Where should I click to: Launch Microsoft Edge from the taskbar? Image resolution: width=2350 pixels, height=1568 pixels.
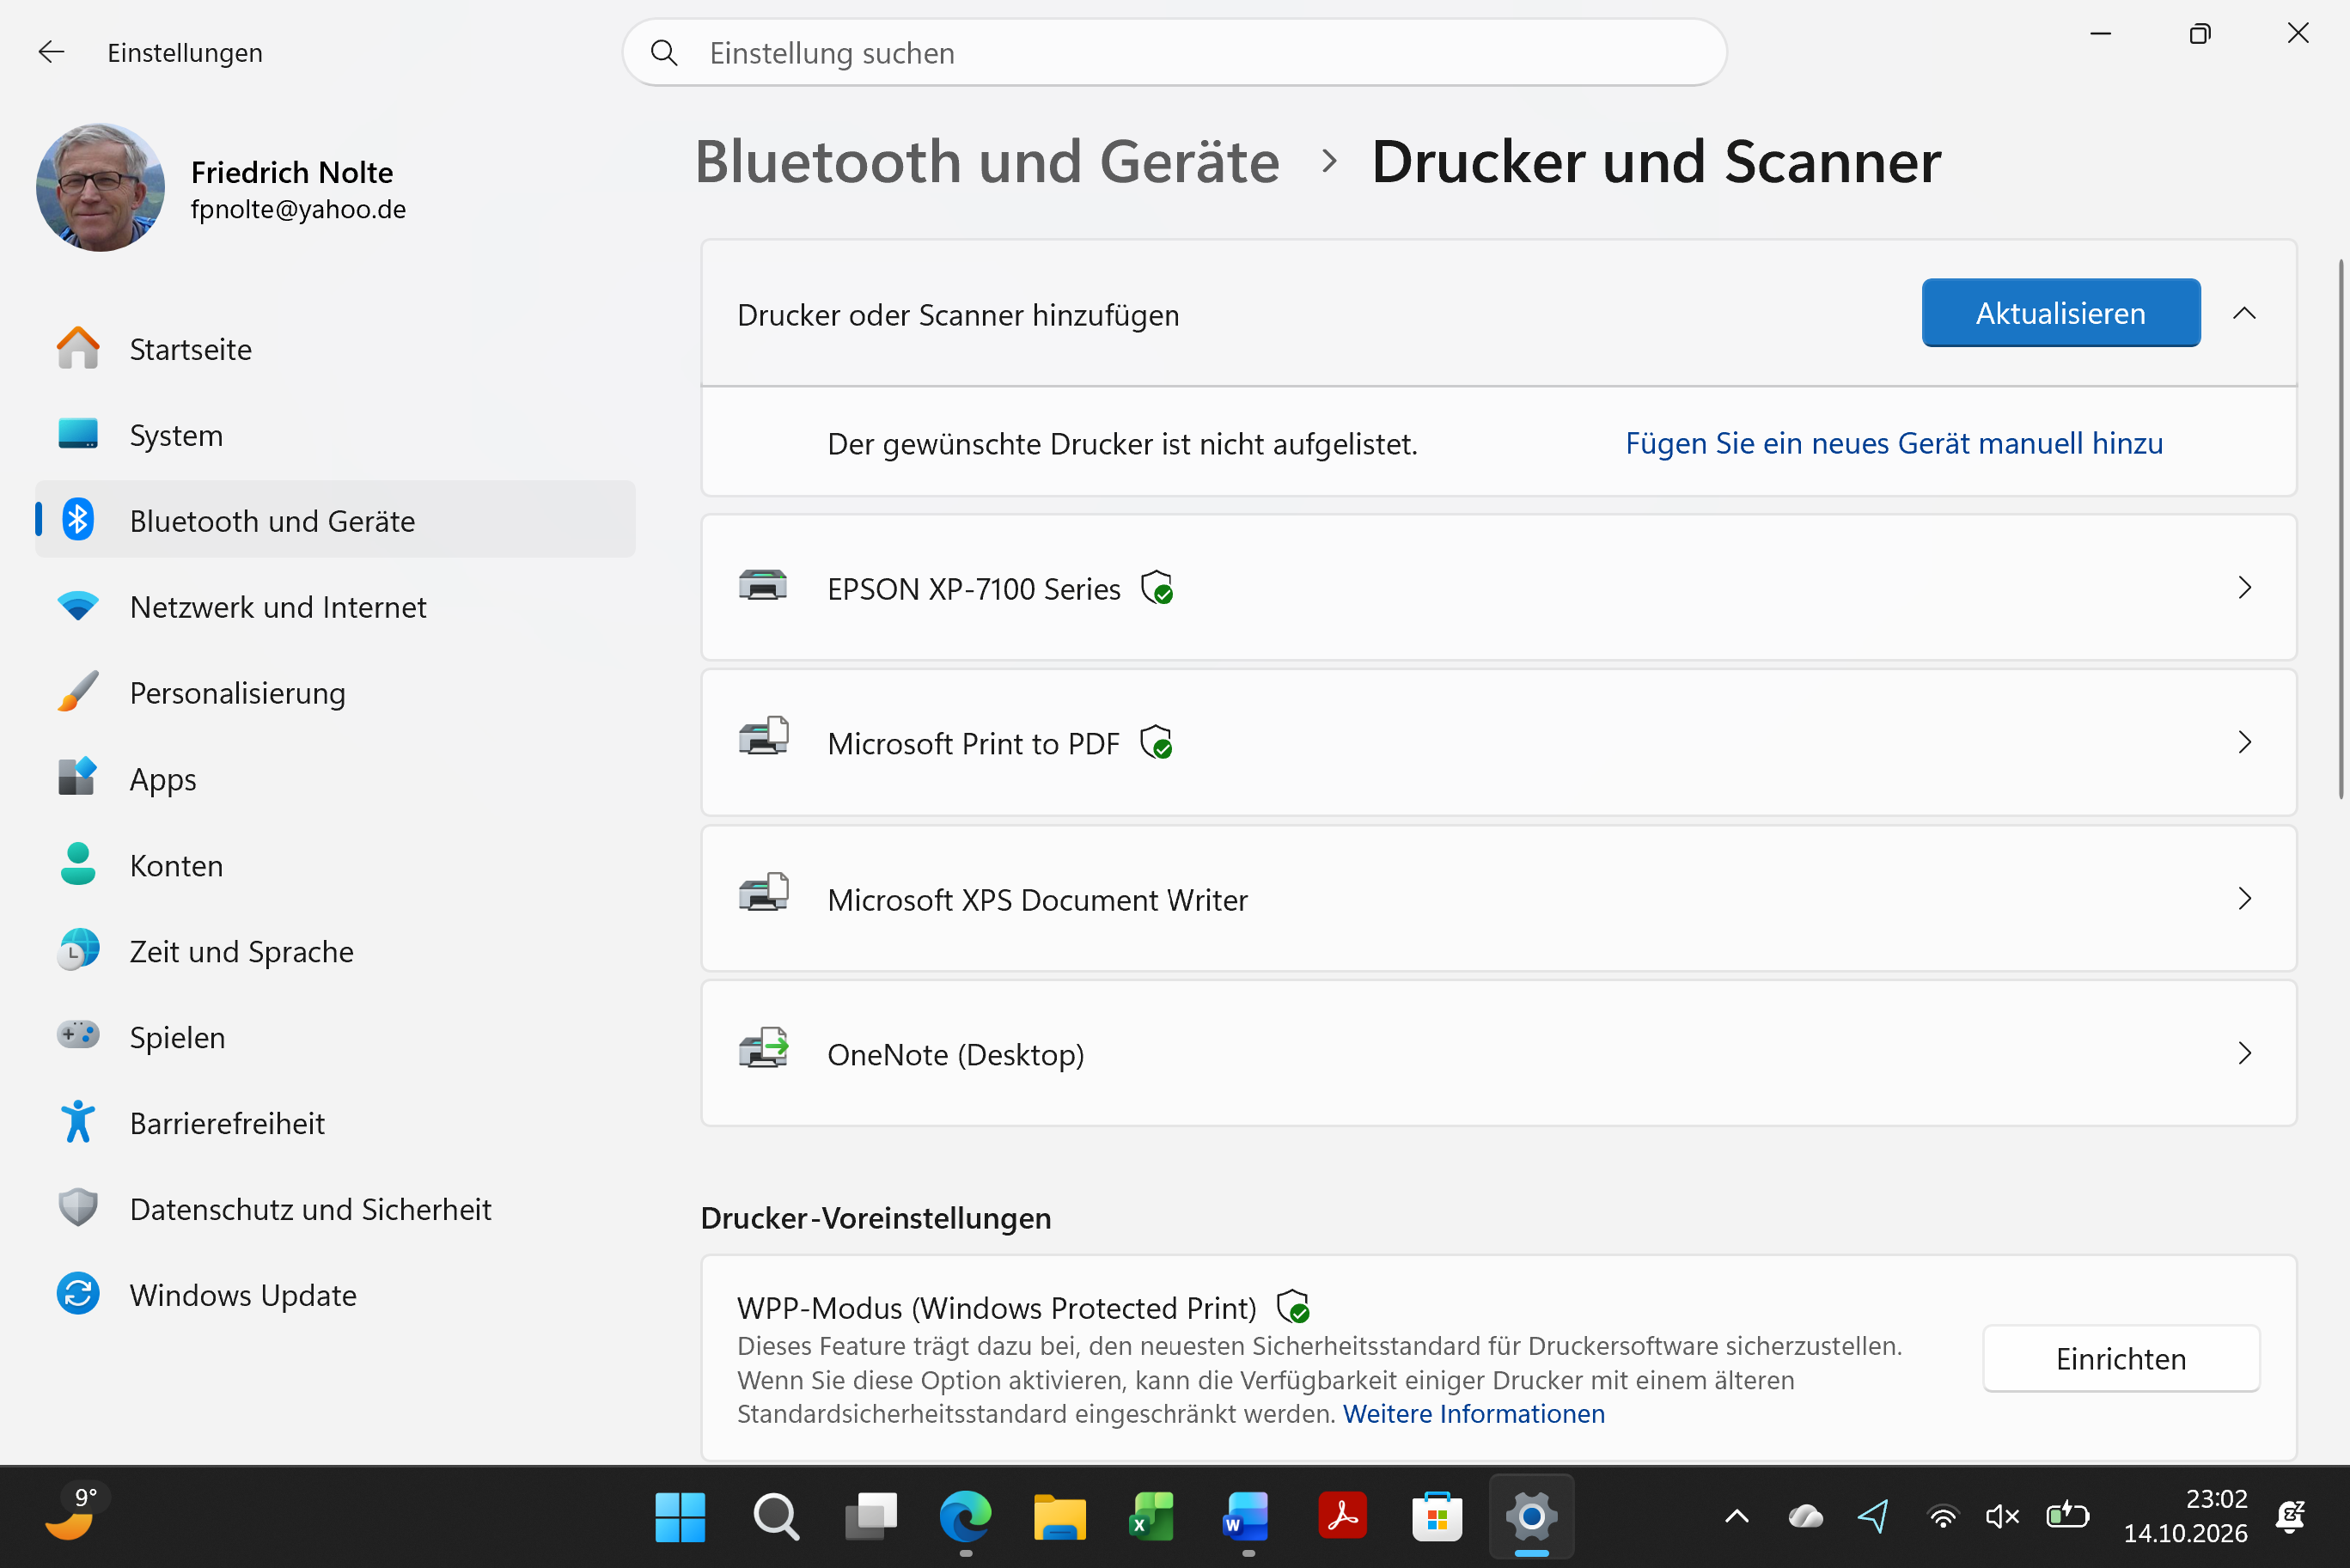(965, 1517)
